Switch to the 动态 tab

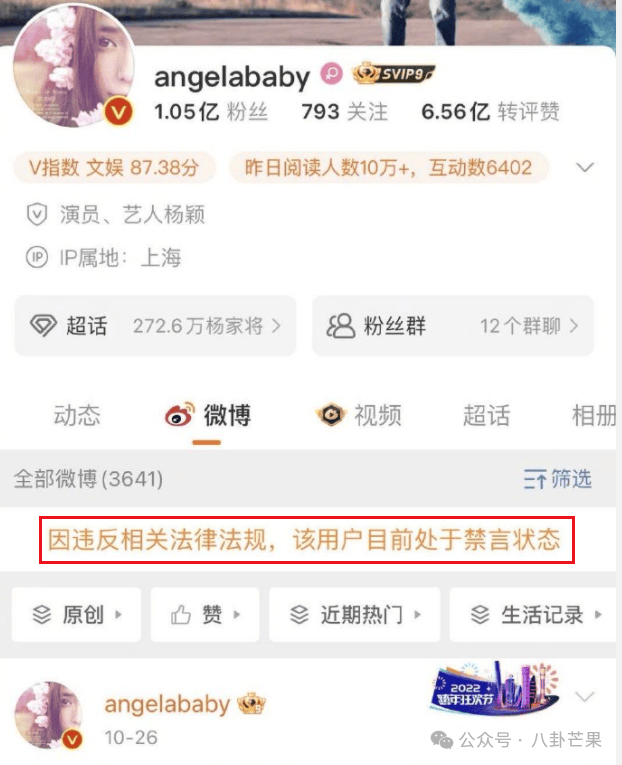click(x=77, y=416)
